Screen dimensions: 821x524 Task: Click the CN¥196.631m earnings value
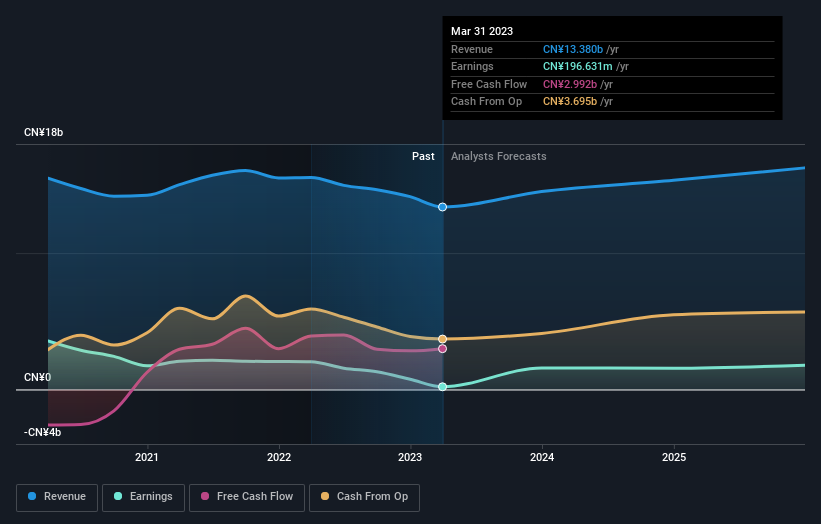pos(578,66)
